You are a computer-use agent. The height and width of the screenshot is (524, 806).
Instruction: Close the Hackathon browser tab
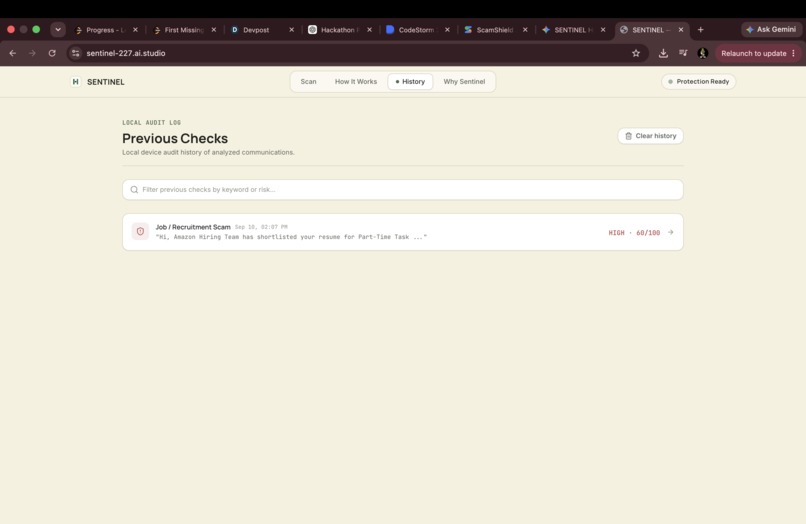coord(369,30)
